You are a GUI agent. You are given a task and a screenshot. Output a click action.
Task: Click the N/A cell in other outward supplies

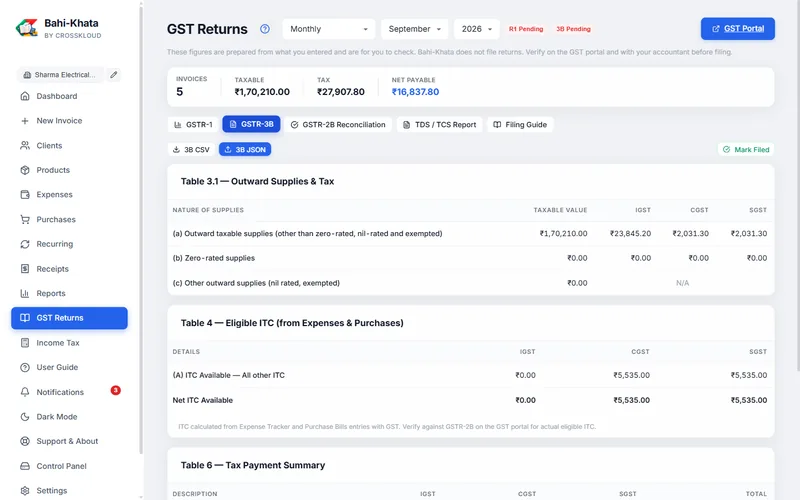click(683, 283)
